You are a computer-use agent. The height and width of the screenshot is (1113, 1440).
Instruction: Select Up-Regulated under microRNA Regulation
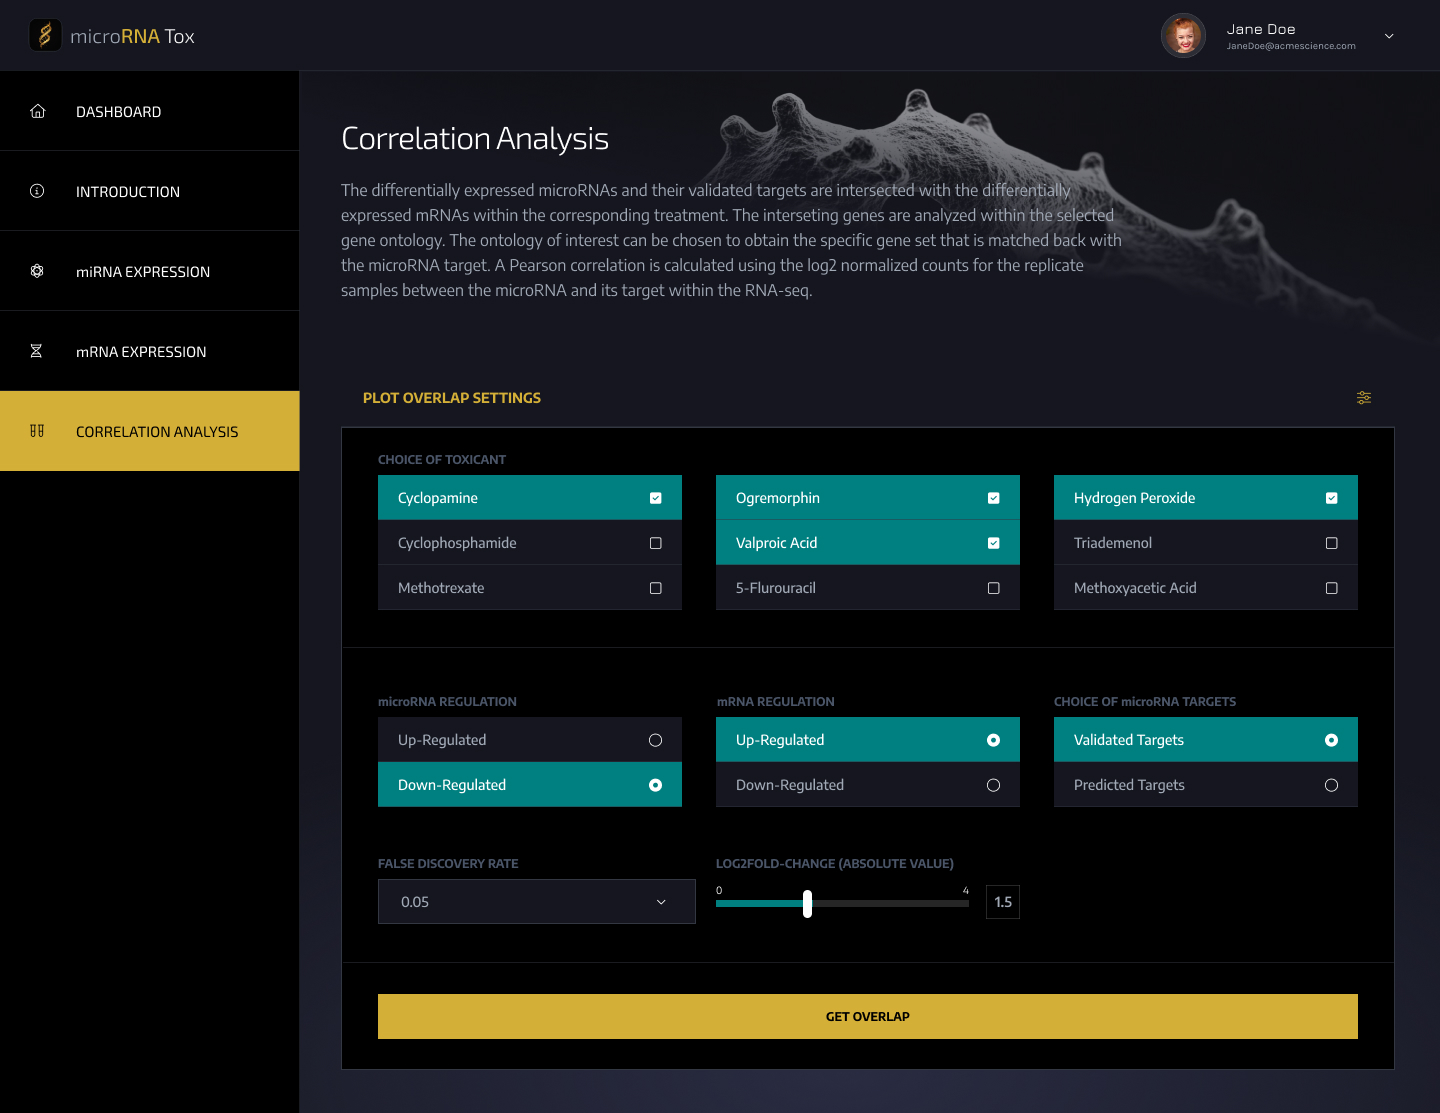point(655,740)
